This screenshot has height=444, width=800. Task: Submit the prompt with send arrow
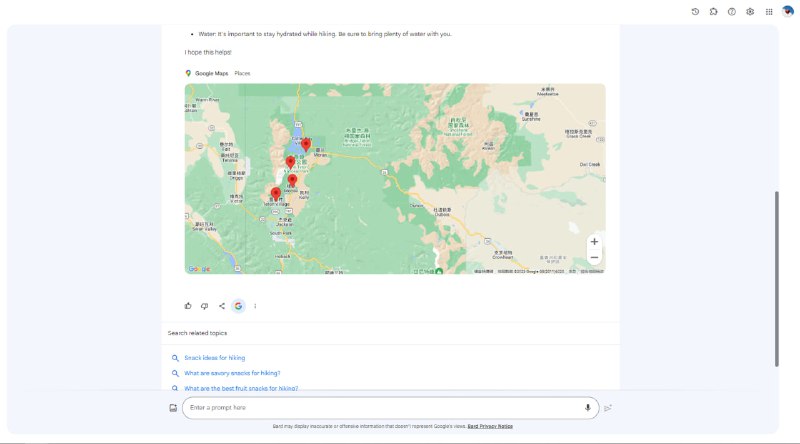point(608,408)
